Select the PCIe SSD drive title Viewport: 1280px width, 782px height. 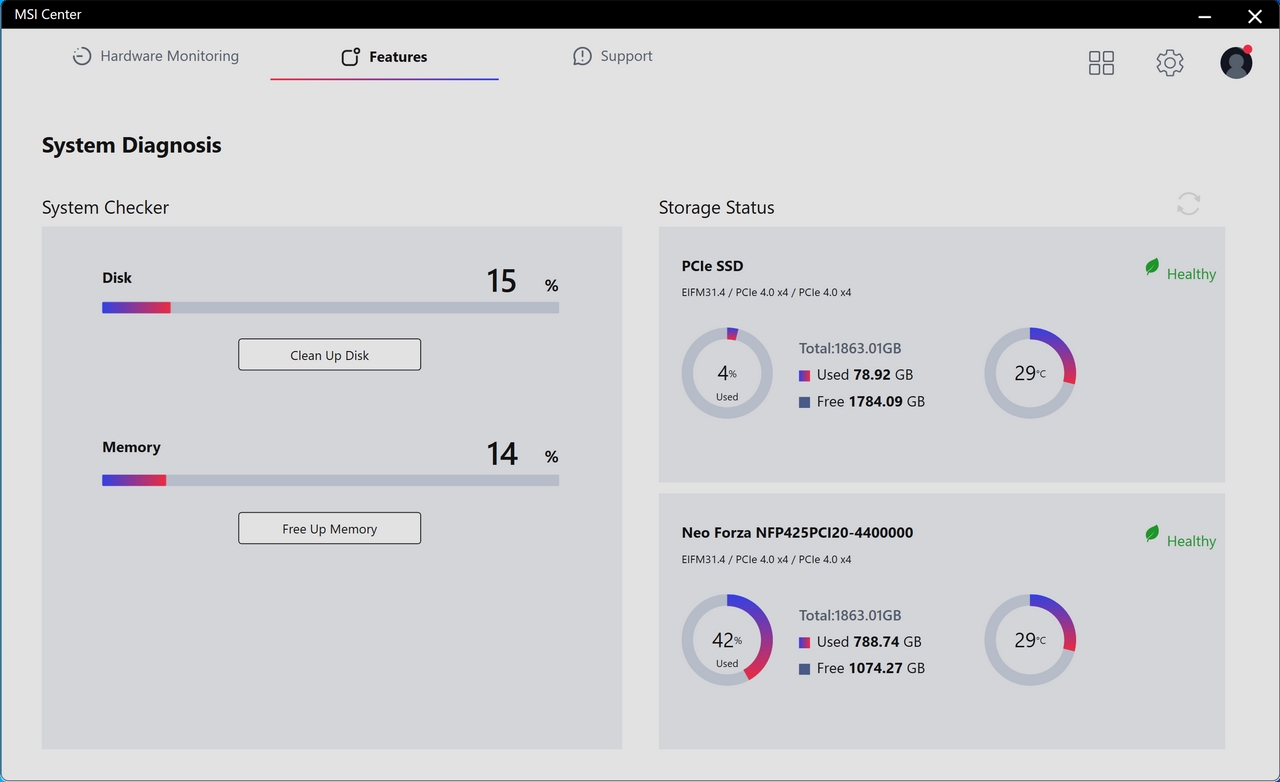pos(712,266)
